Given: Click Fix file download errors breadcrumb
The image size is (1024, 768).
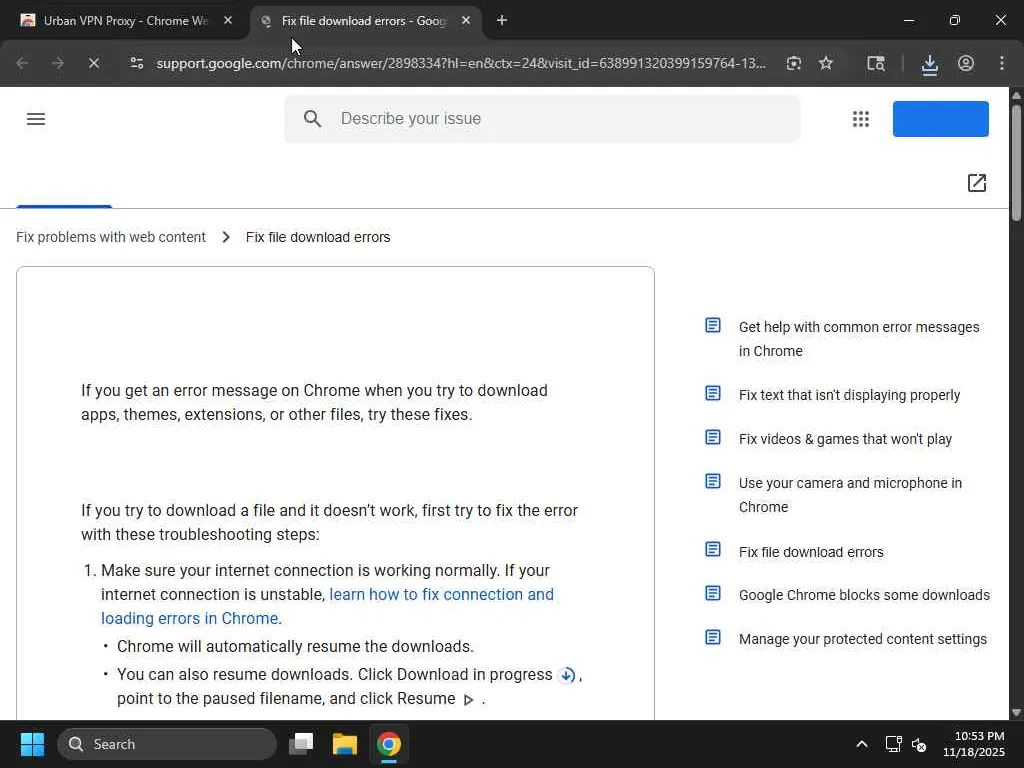Looking at the screenshot, I should click(318, 237).
